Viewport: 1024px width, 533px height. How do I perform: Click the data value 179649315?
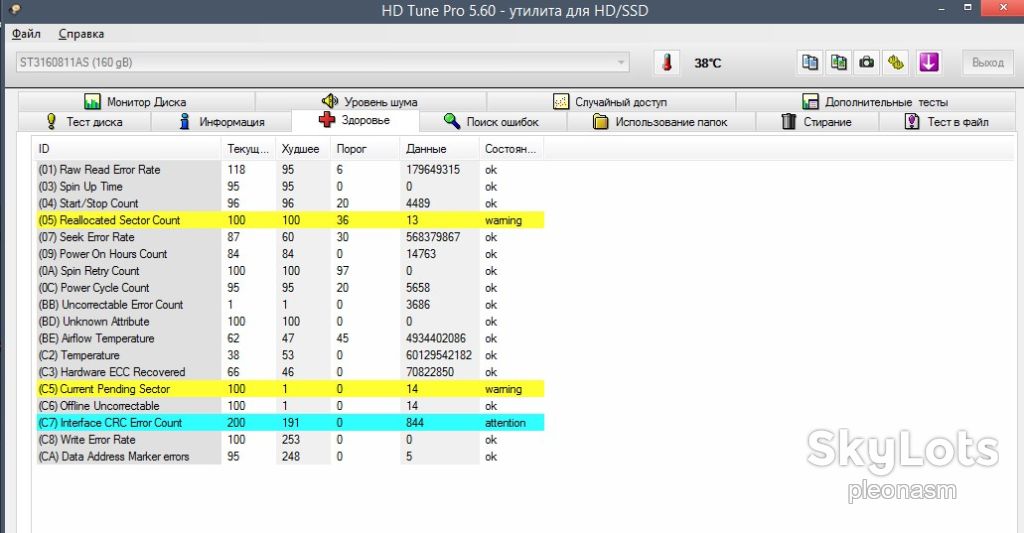click(432, 169)
